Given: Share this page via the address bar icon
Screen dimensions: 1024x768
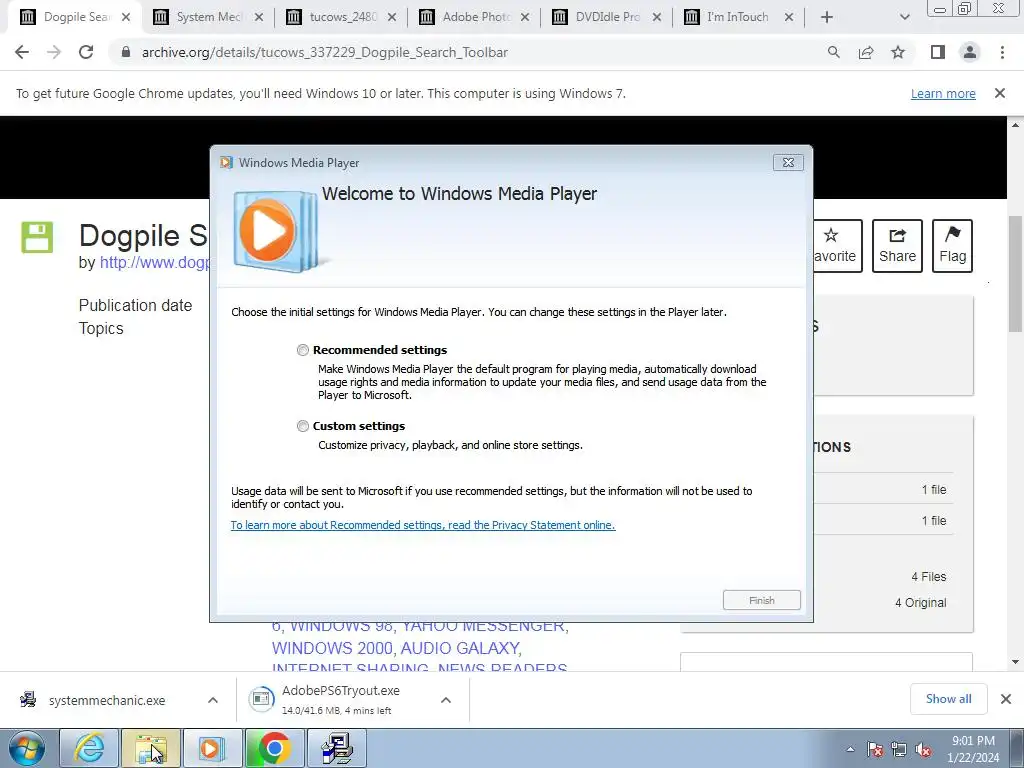Looking at the screenshot, I should click(x=866, y=52).
